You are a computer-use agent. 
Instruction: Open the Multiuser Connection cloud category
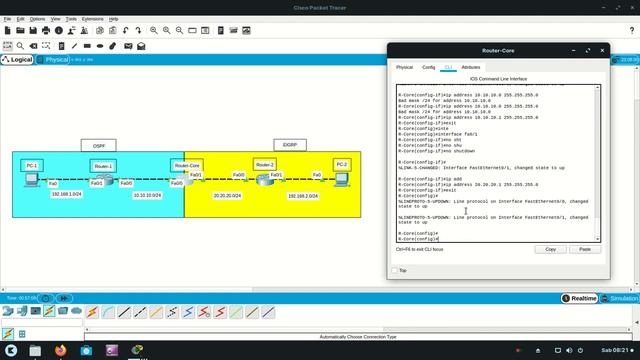76,311
